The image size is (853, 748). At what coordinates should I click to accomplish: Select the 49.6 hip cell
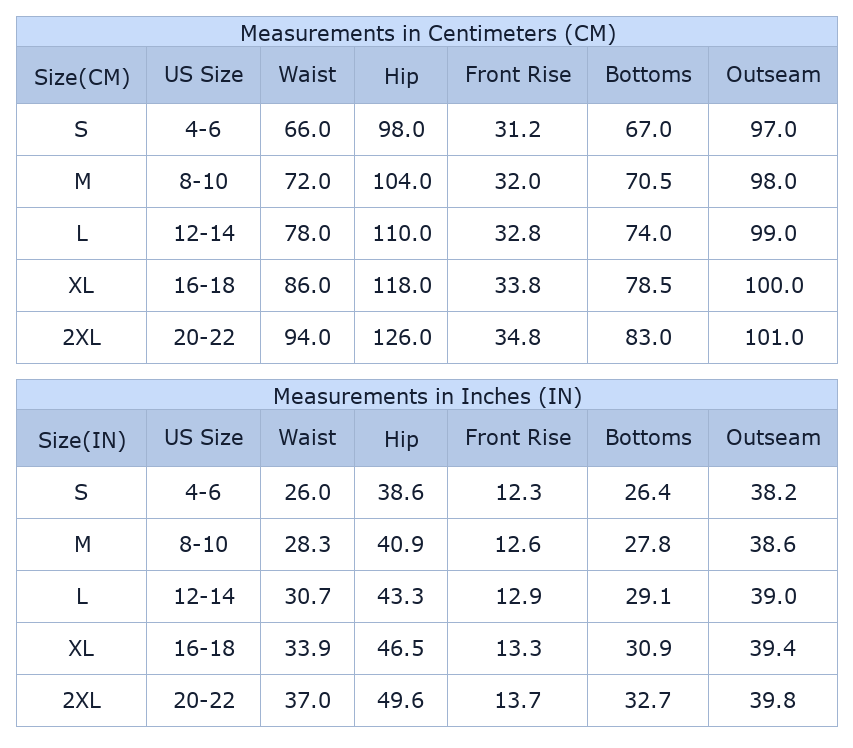coord(401,701)
